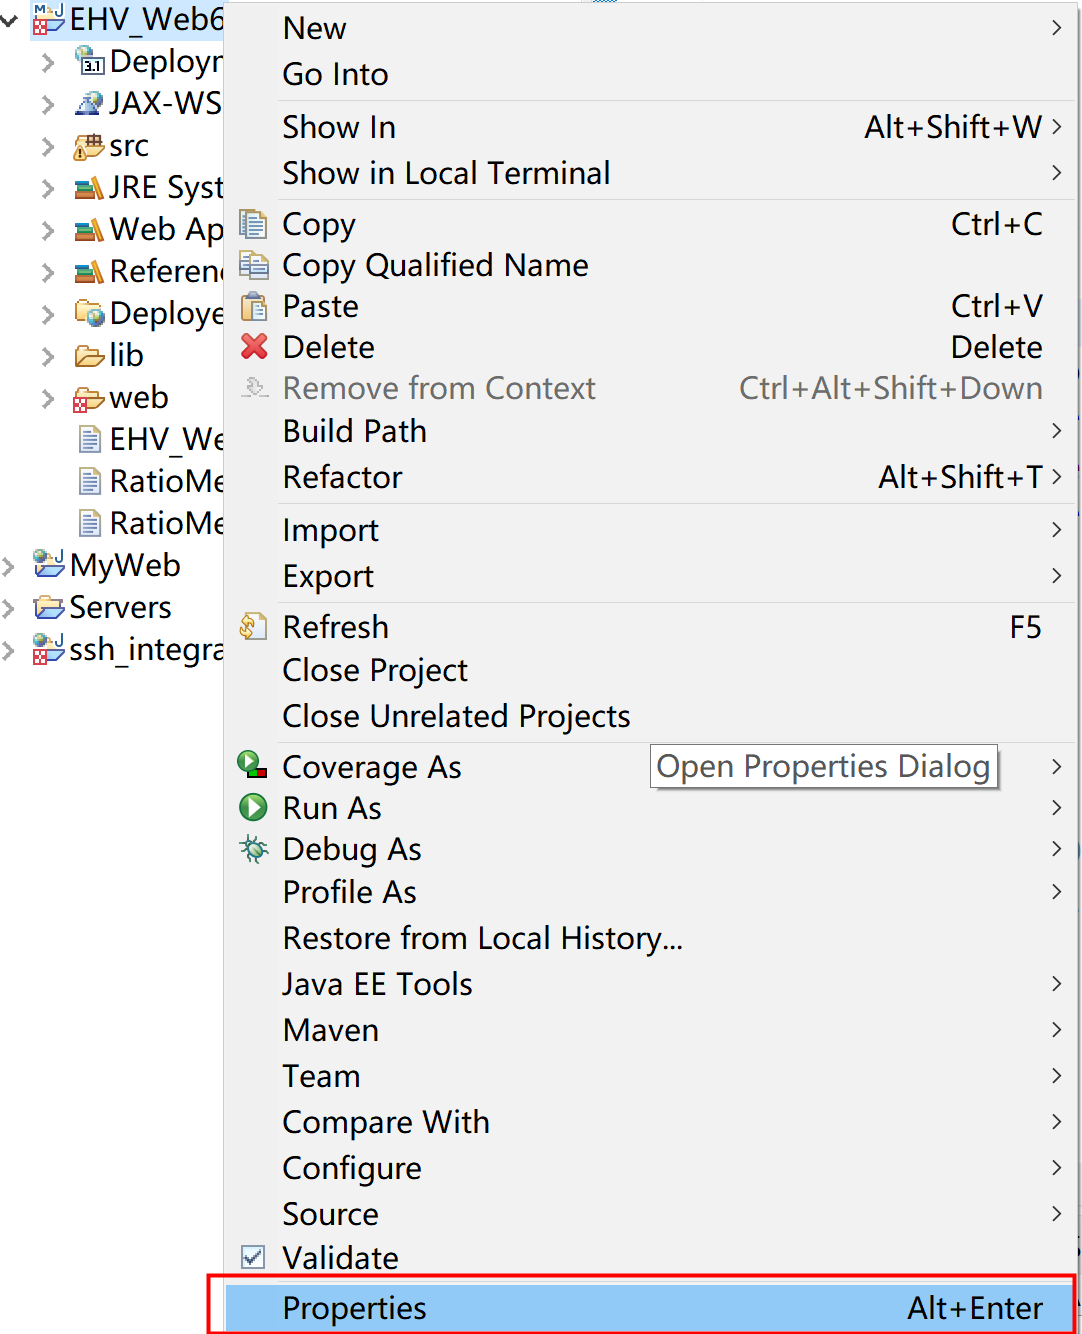Expand the MyWeb project node
This screenshot has width=1082, height=1334.
[x=9, y=567]
